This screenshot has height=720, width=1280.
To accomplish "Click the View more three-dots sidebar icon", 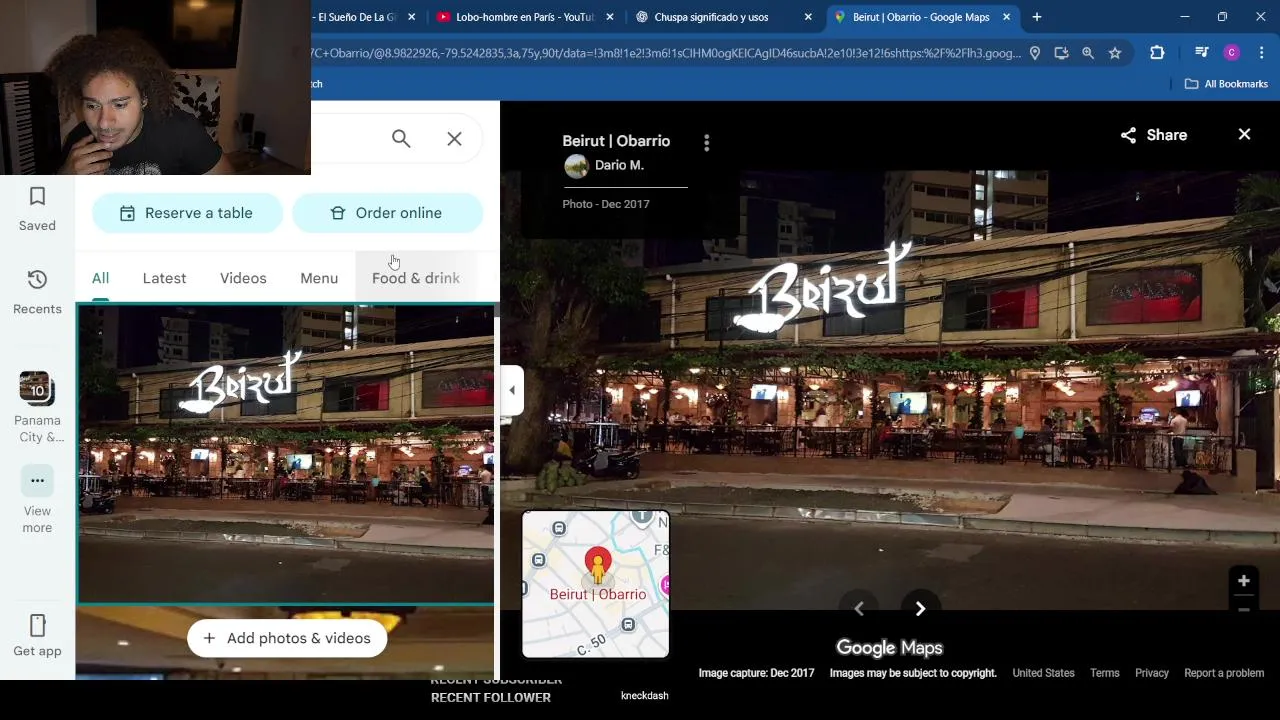I will pyautogui.click(x=37, y=481).
